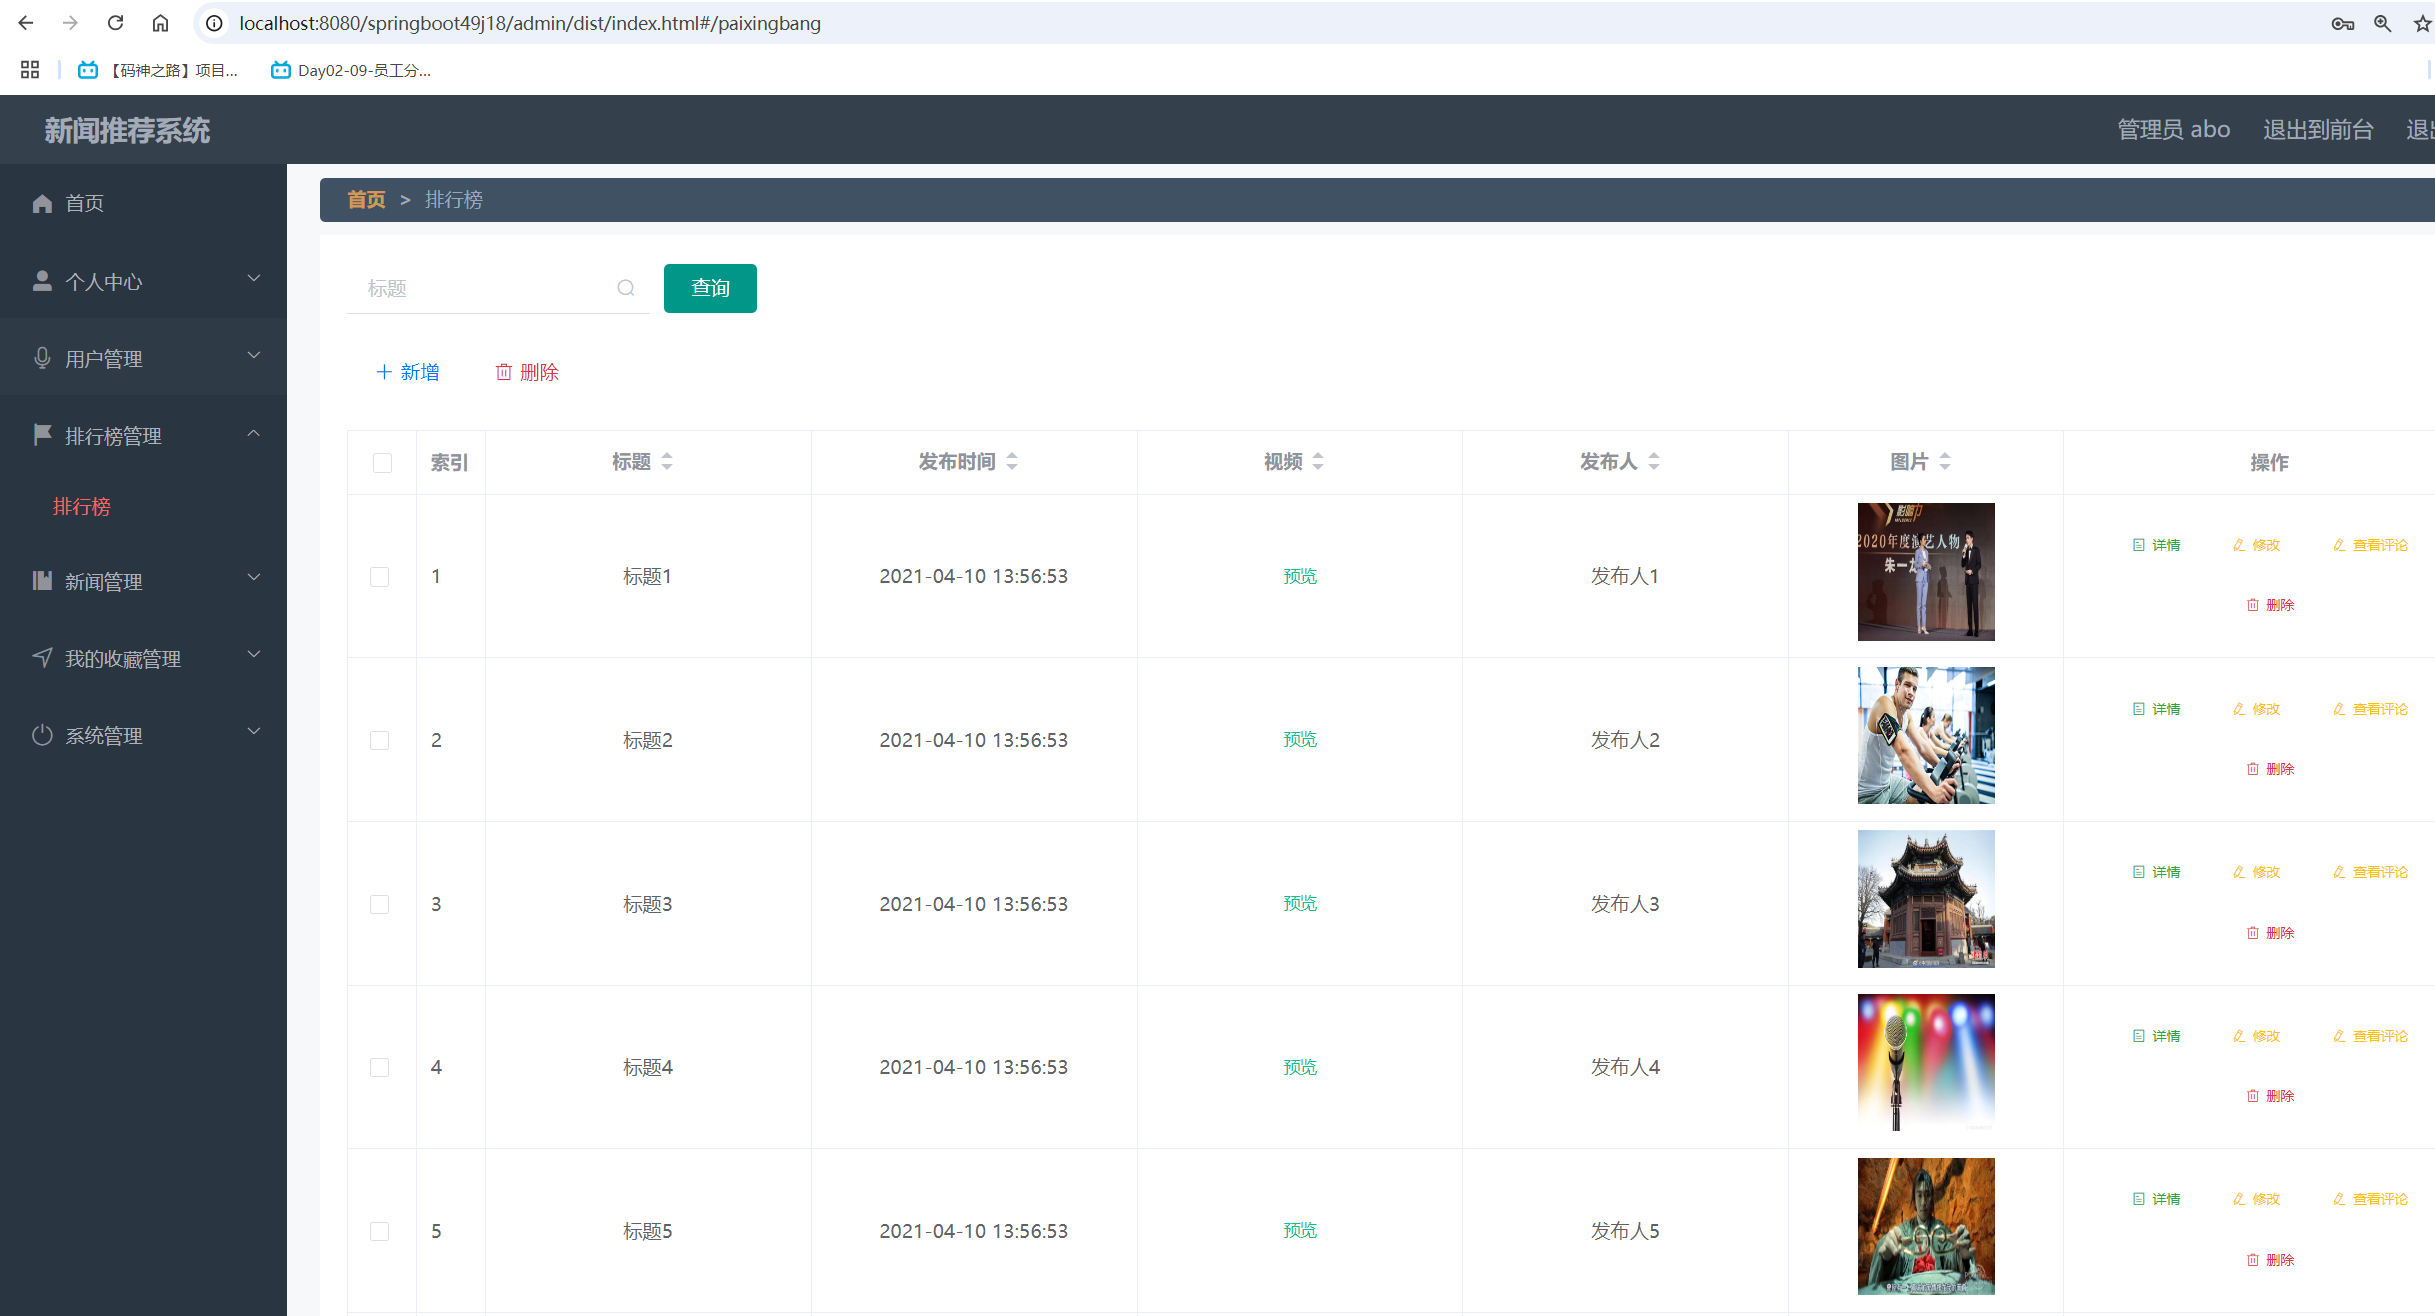Image resolution: width=2435 pixels, height=1316 pixels.
Task: Click 删除 in row 标题5
Action: (x=2270, y=1260)
